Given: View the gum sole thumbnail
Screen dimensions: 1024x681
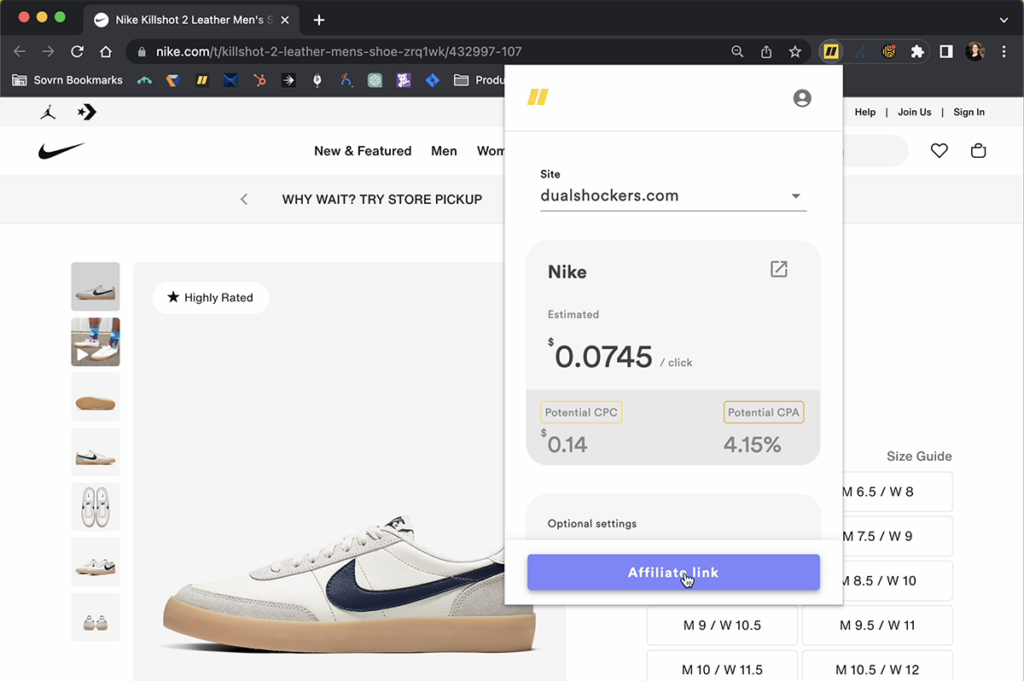Looking at the screenshot, I should 95,397.
